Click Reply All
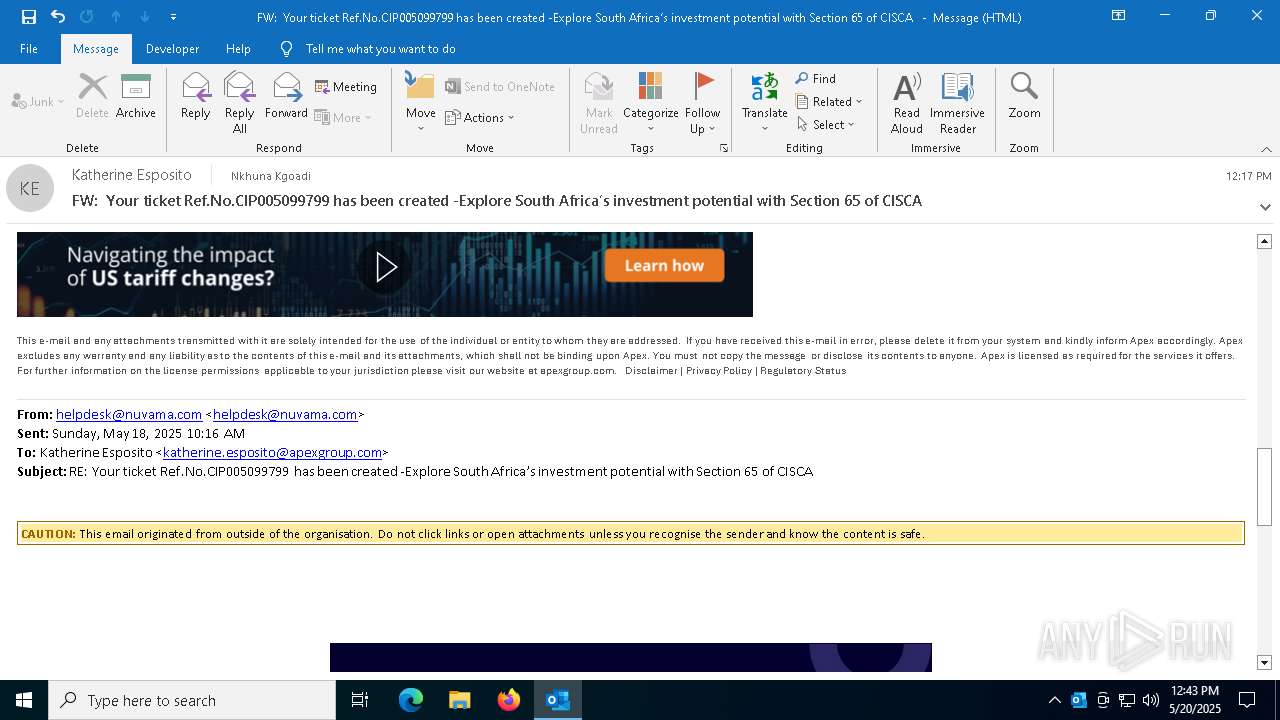Screen dimensions: 1280x720 point(240,103)
